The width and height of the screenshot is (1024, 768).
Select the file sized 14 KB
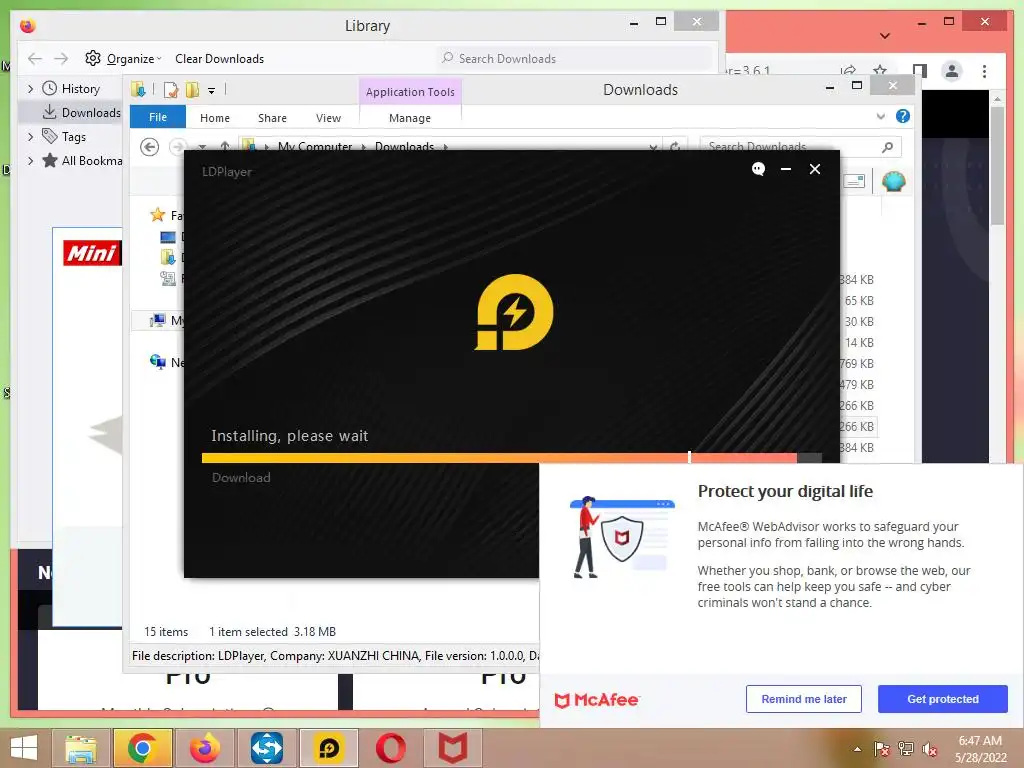pos(859,342)
